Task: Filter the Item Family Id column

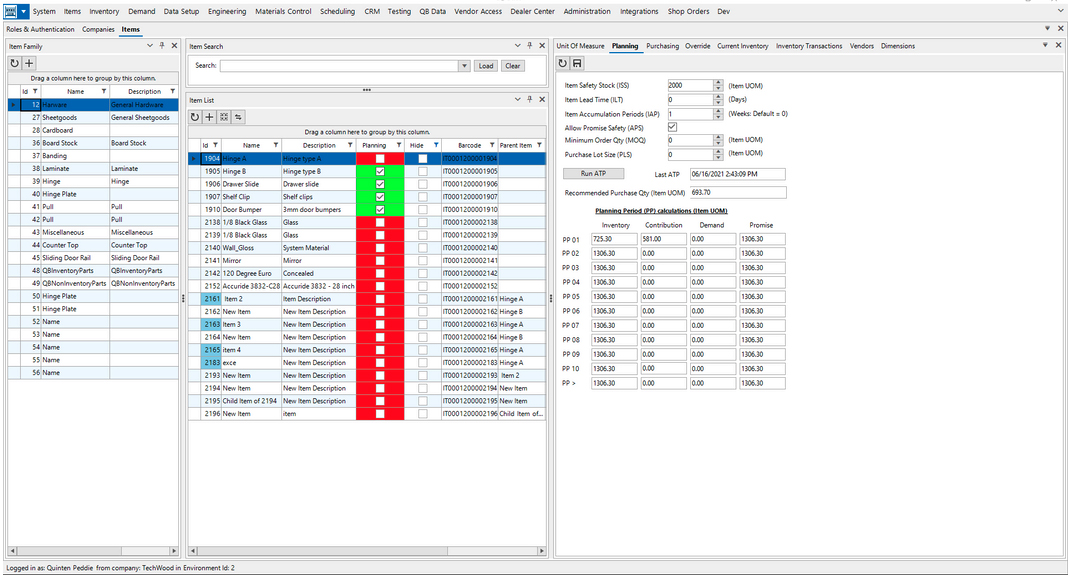Action: point(35,91)
